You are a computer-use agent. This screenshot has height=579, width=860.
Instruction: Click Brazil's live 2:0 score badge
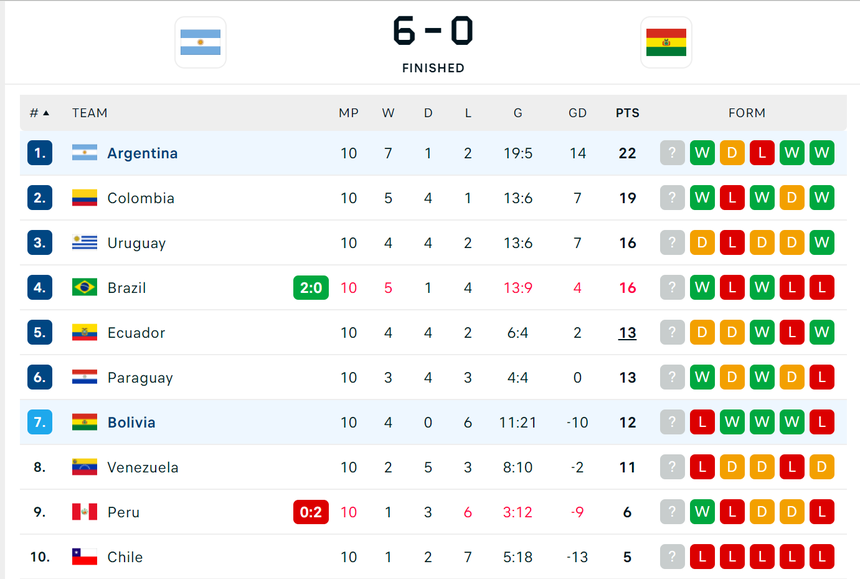[x=310, y=288]
